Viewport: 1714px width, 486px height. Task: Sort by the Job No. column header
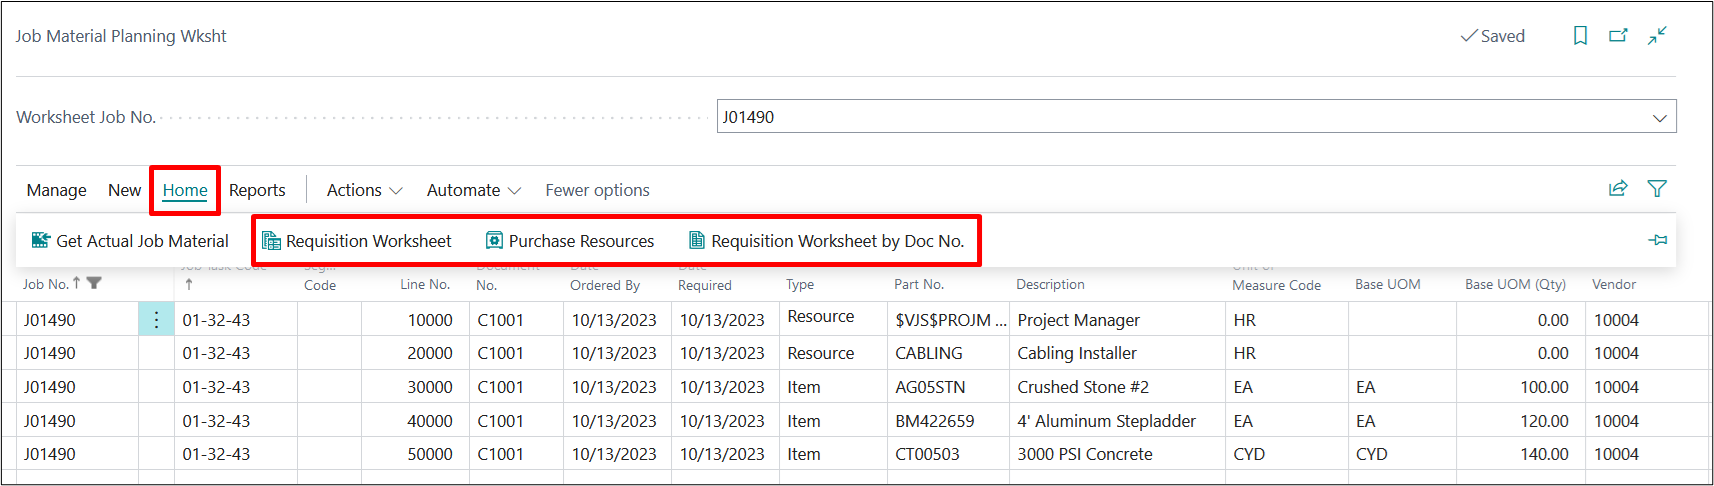(x=46, y=284)
